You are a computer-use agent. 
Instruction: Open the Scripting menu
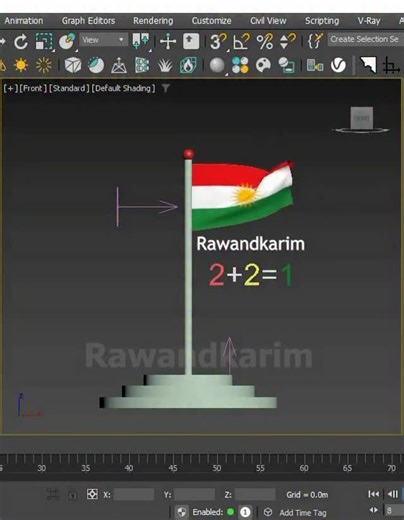coord(322,21)
